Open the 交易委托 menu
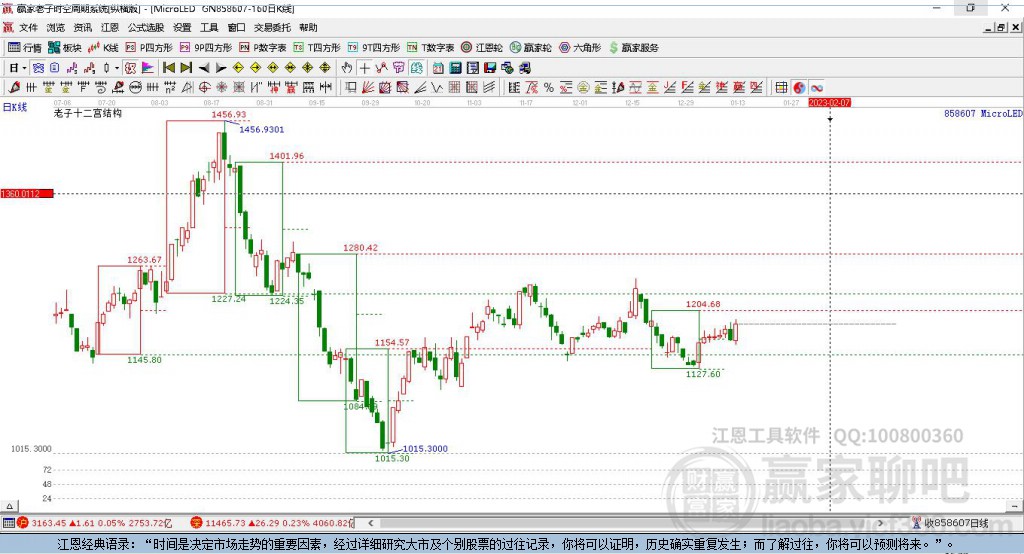The width and height of the screenshot is (1024, 554). pyautogui.click(x=272, y=27)
